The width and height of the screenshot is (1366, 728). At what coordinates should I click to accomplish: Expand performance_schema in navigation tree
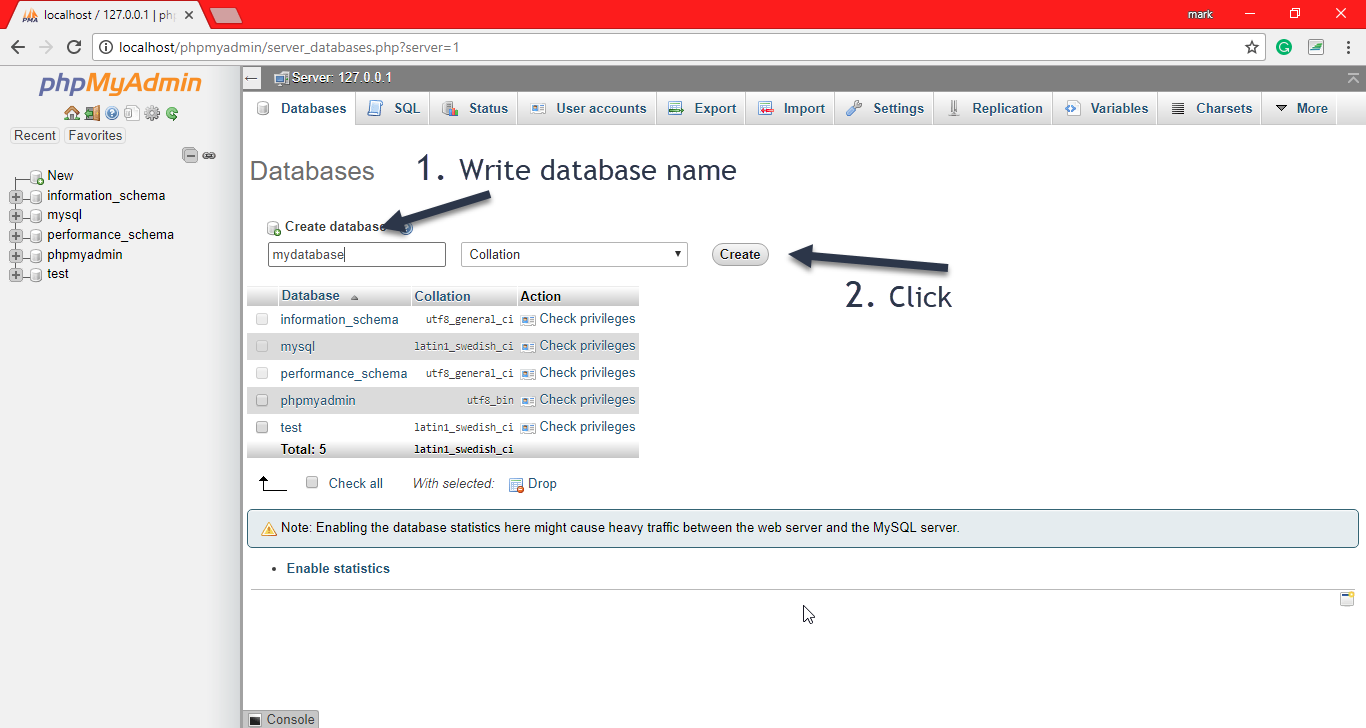pos(16,236)
